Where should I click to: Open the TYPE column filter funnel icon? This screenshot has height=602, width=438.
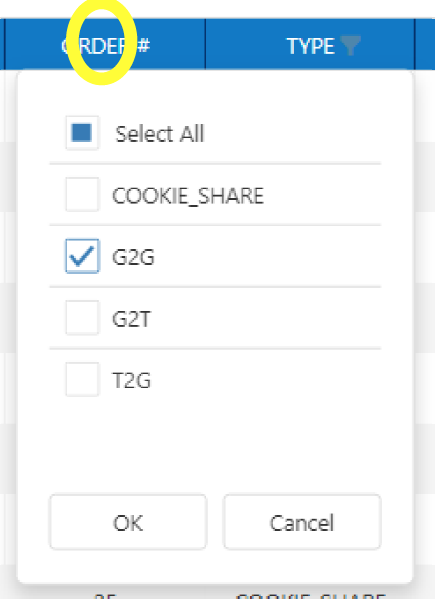click(350, 46)
